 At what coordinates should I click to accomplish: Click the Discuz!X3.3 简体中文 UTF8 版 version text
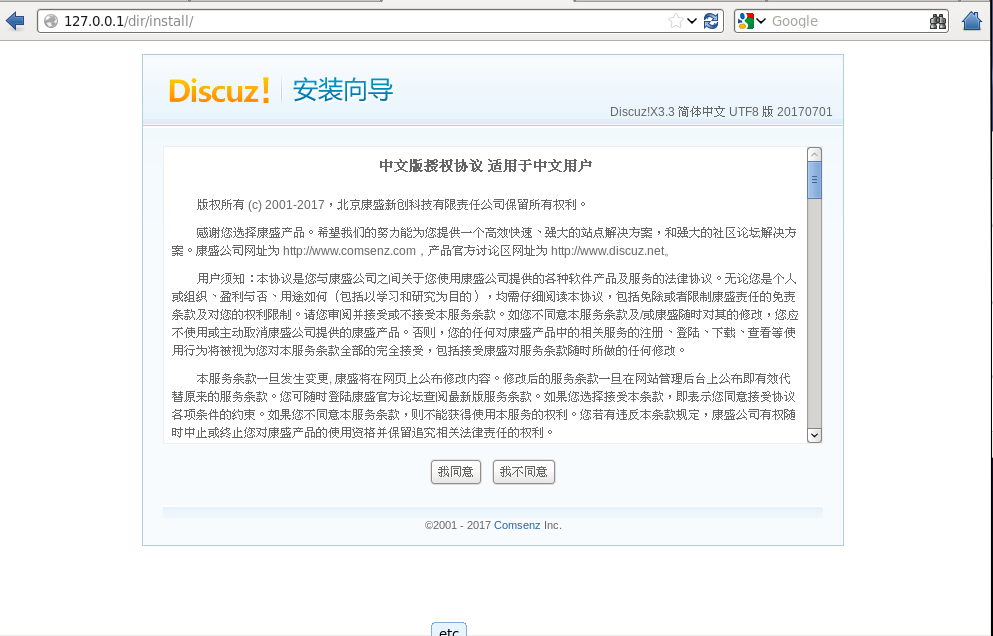pyautogui.click(x=721, y=112)
